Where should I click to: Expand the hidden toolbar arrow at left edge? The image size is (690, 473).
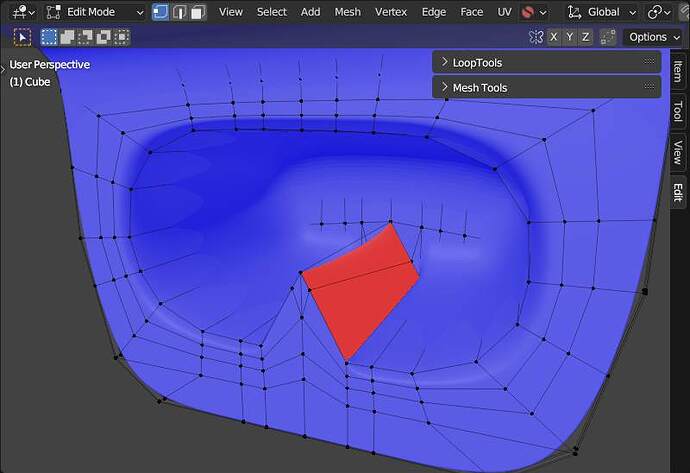(3, 69)
